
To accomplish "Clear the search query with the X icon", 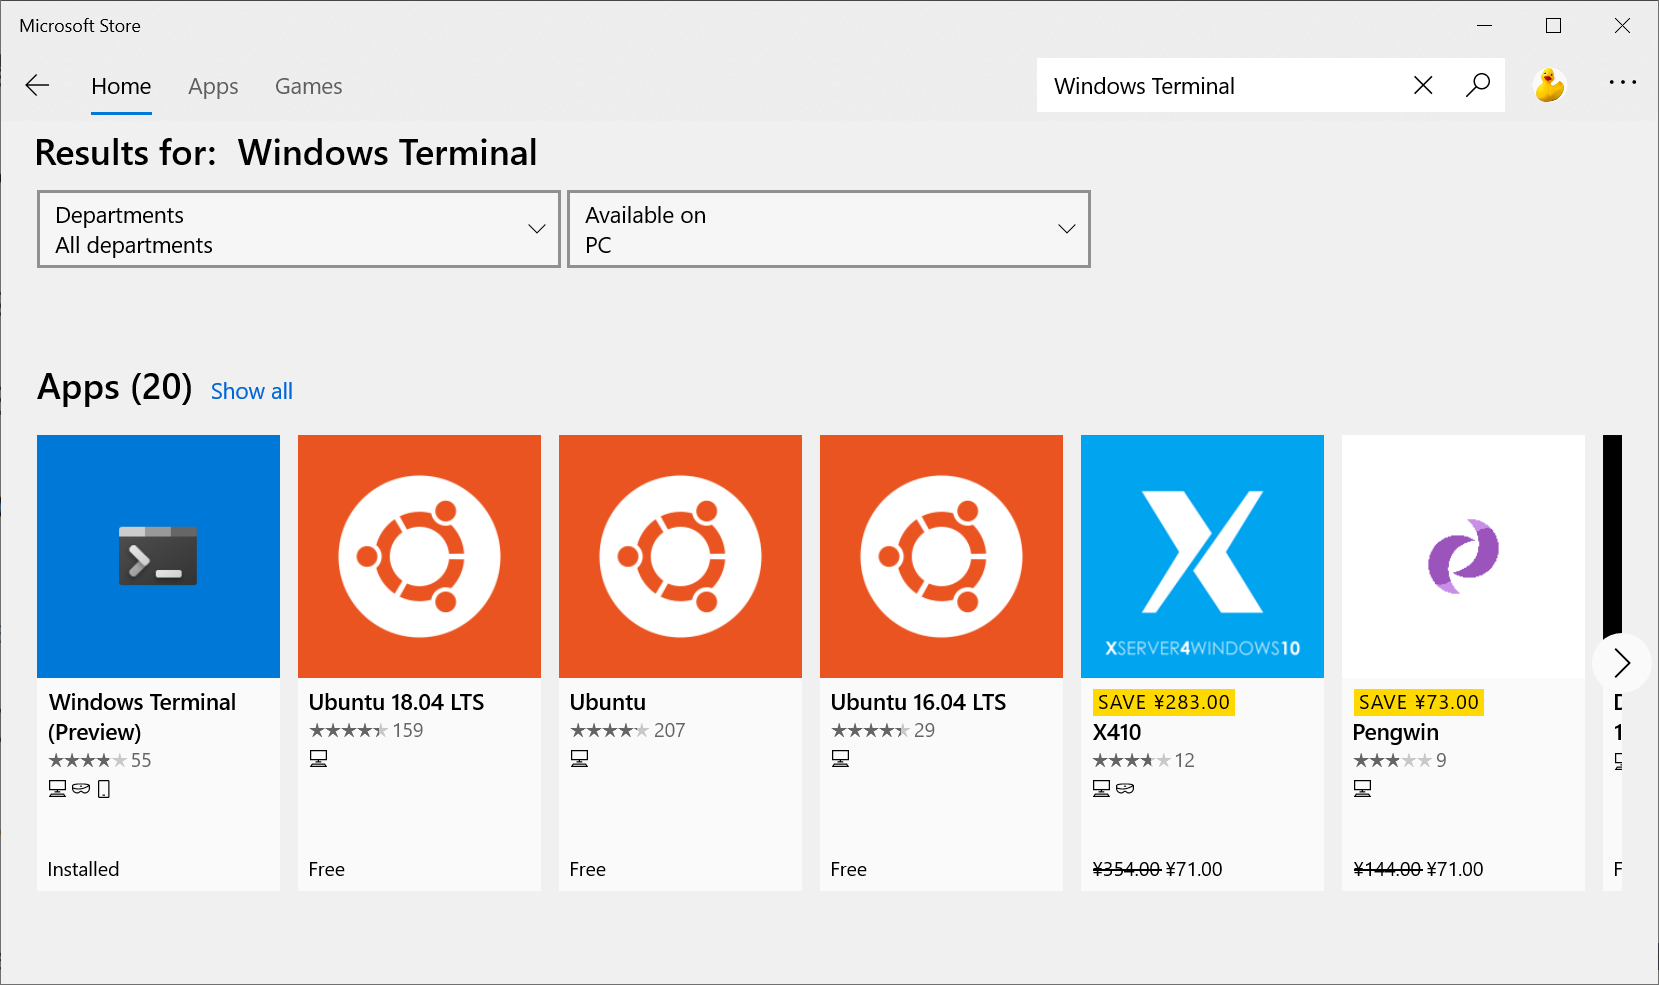I will (x=1423, y=85).
